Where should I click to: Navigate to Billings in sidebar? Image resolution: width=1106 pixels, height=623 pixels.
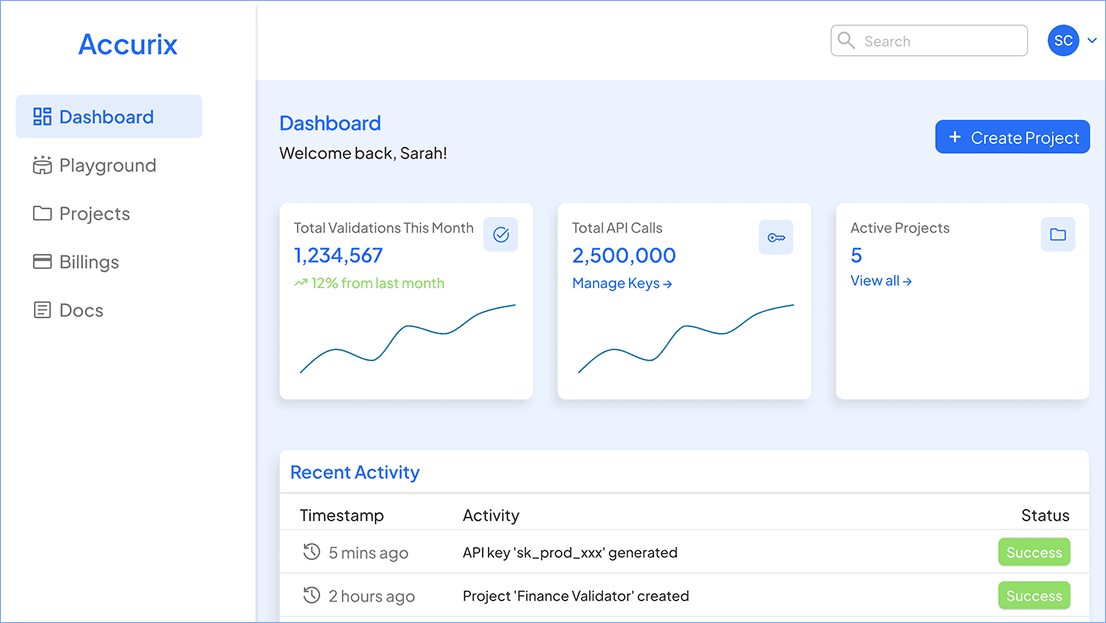point(89,262)
